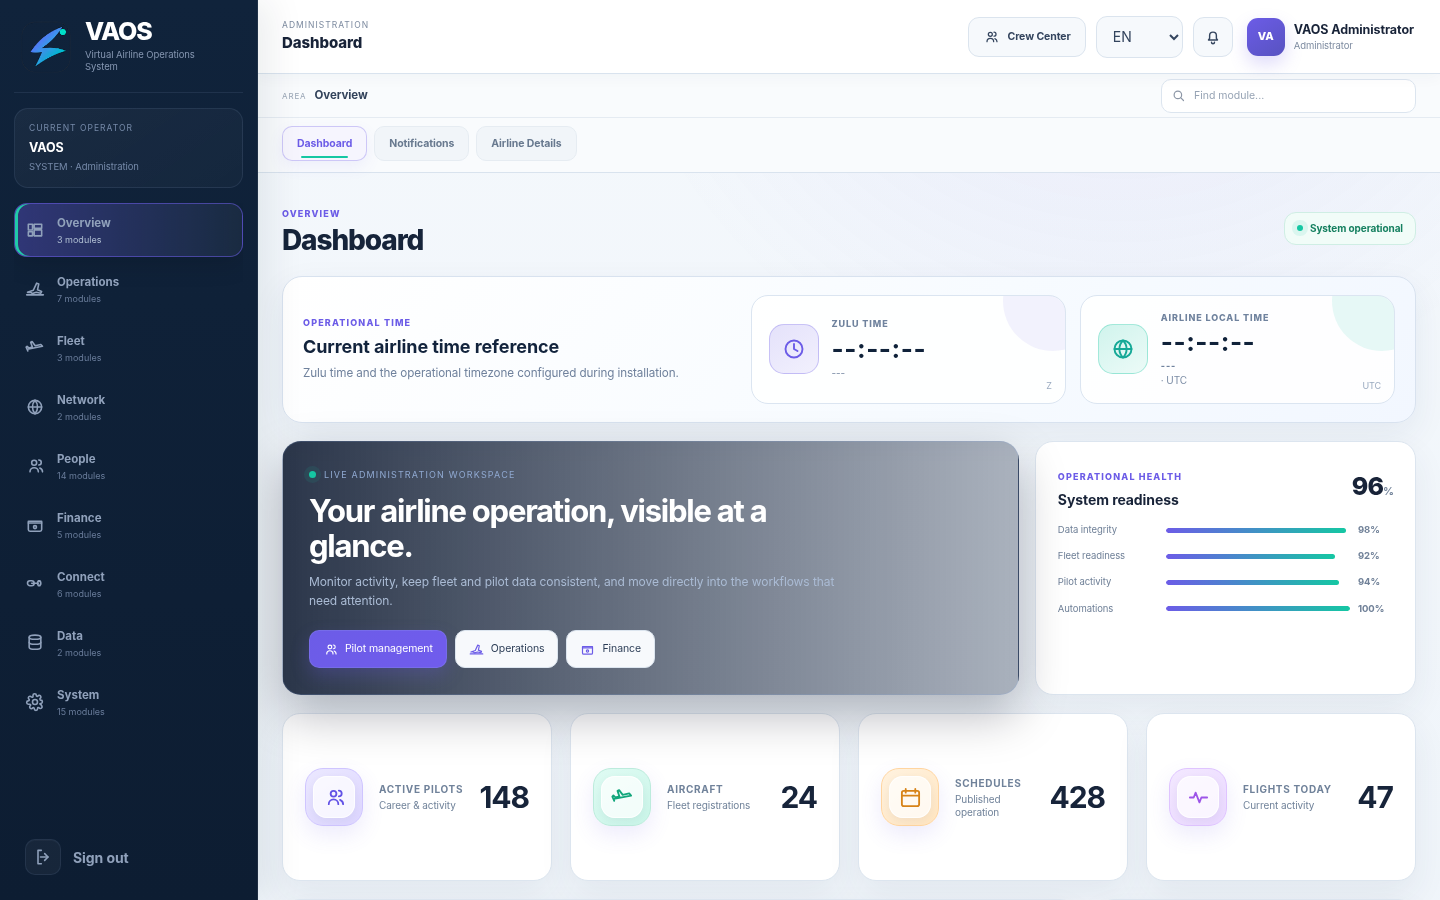Click the Active Pilots value 148
The width and height of the screenshot is (1440, 900).
(x=504, y=797)
